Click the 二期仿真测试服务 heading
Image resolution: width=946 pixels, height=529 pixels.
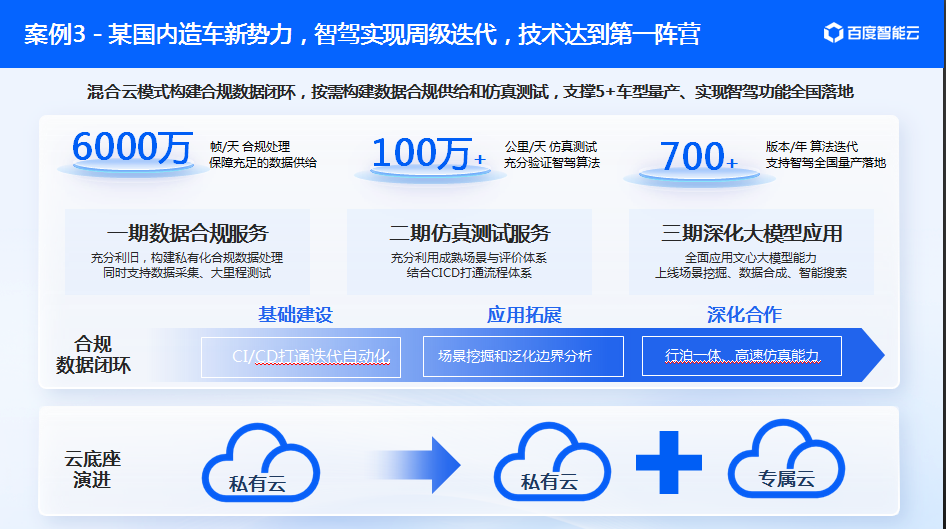469,233
